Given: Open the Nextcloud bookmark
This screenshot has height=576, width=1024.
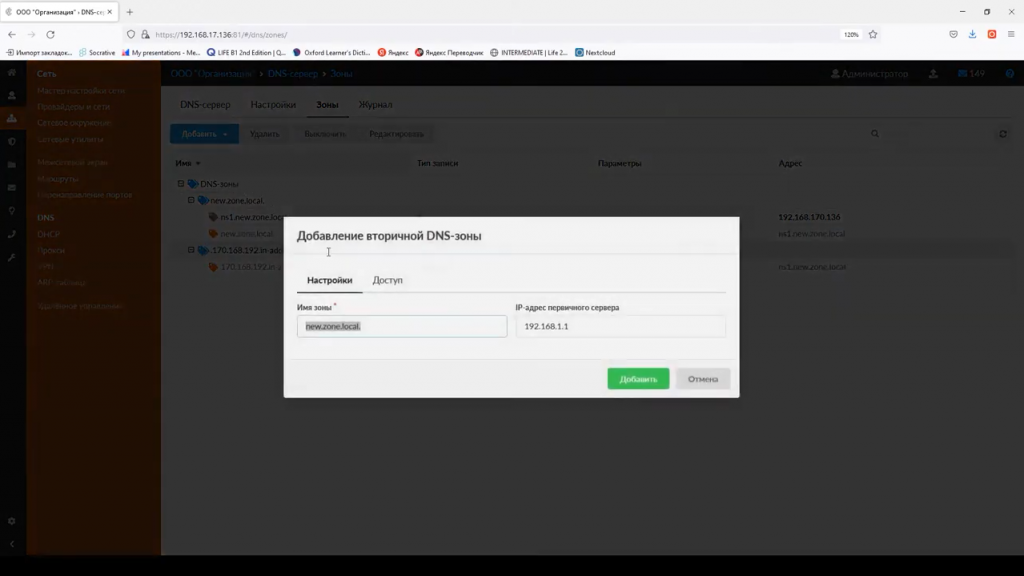Looking at the screenshot, I should (595, 52).
